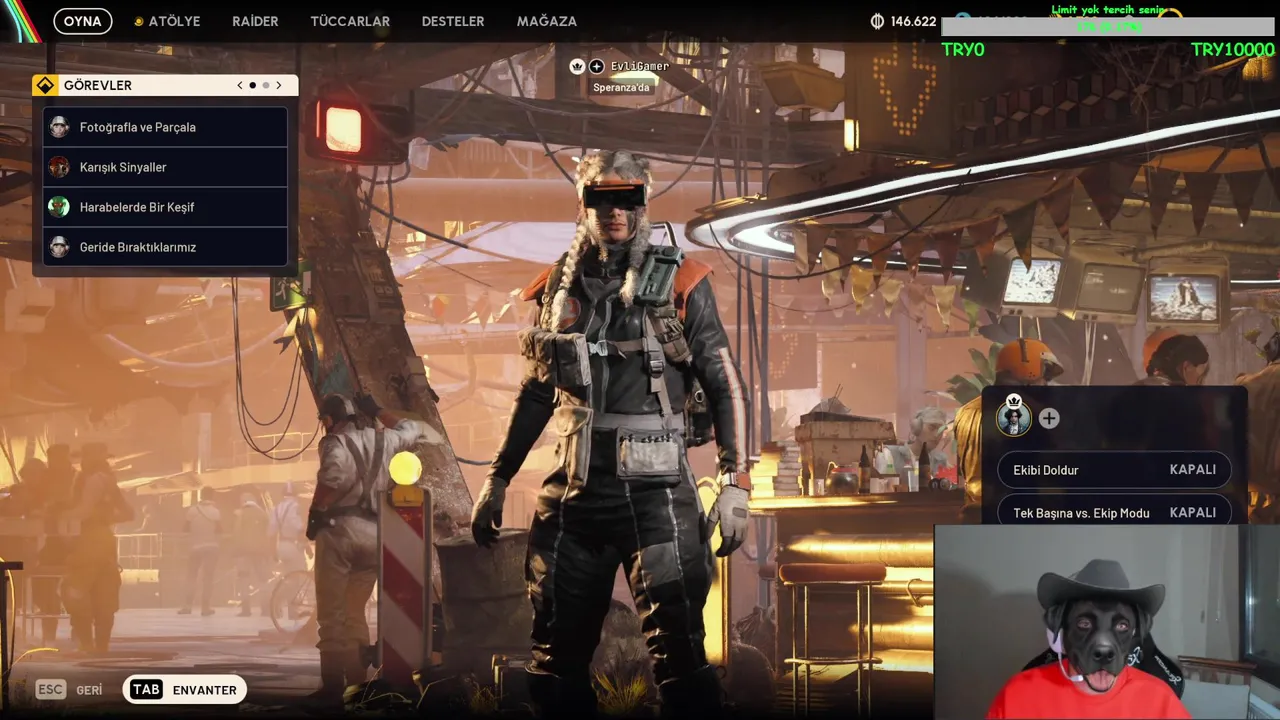Open quest Geride Bıraktıklarımız
The height and width of the screenshot is (720, 1280).
pyautogui.click(x=165, y=247)
